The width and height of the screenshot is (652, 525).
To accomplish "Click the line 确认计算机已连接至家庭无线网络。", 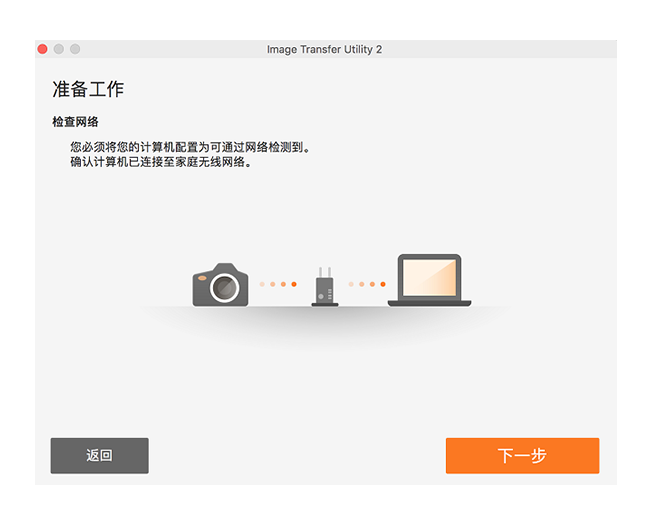I will [161, 162].
